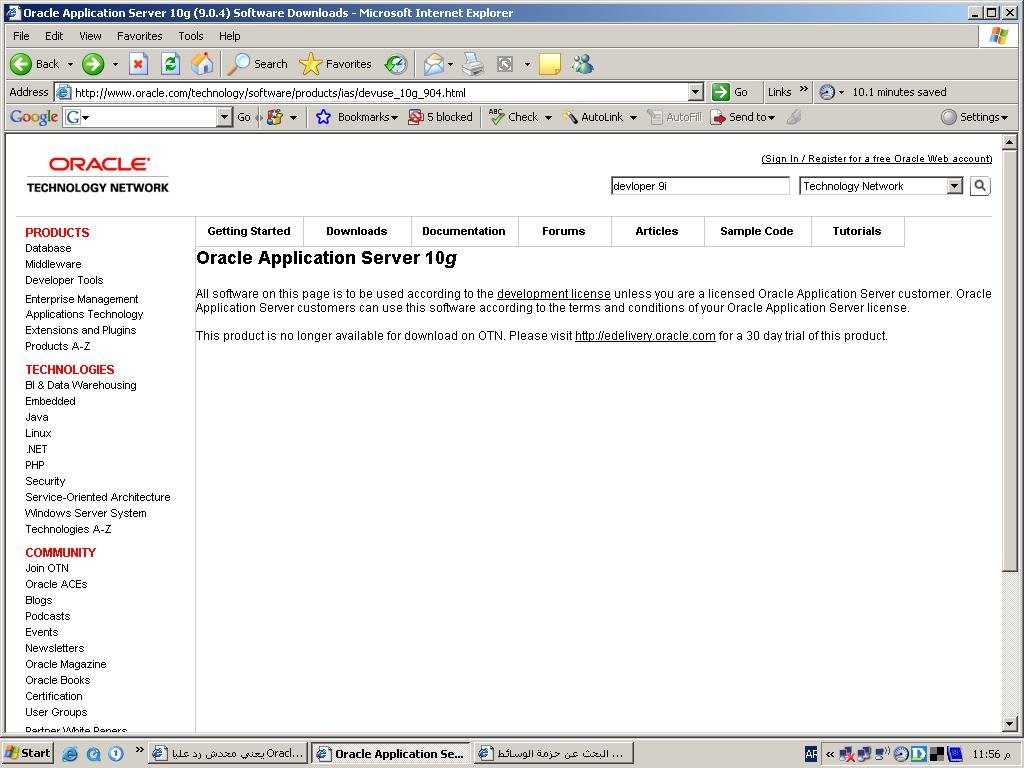Click the AR language indicator in taskbar
Image resolution: width=1024 pixels, height=768 pixels.
click(x=811, y=754)
